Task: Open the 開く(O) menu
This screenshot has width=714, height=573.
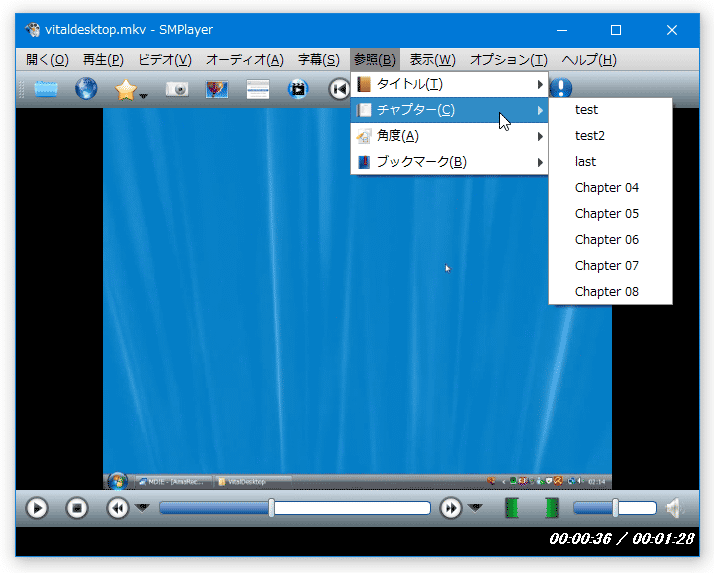Action: click(47, 60)
